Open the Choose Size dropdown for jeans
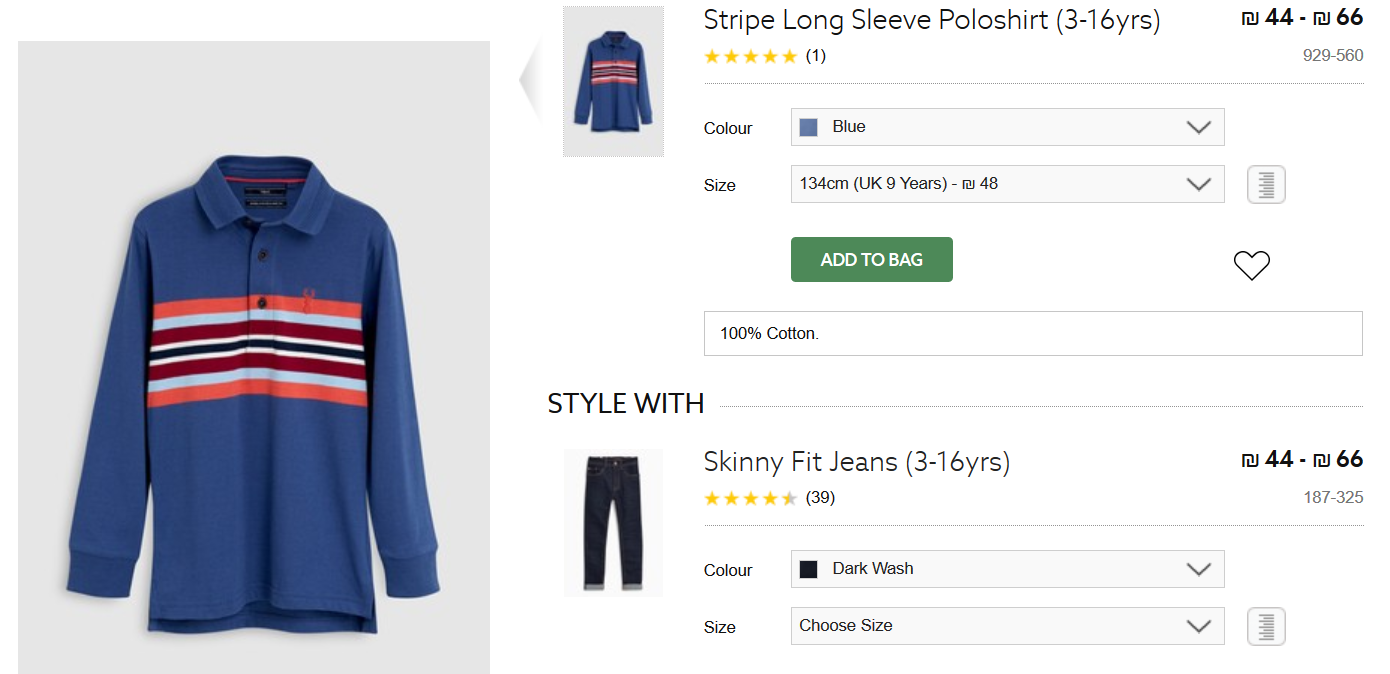The image size is (1390, 674). click(x=1007, y=626)
